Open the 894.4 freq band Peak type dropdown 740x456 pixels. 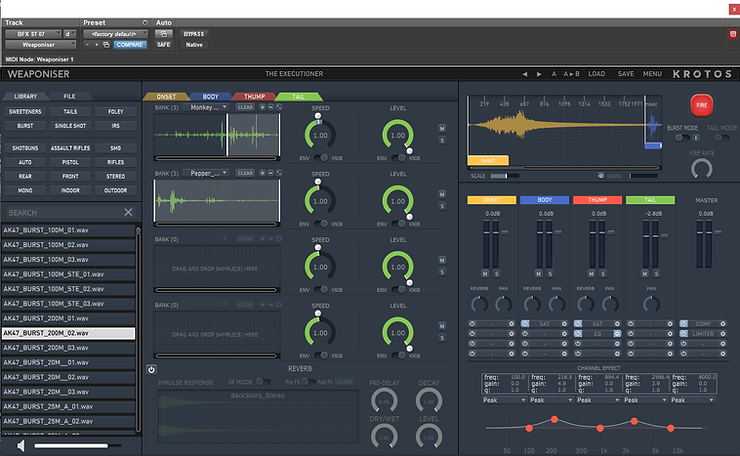tap(598, 400)
